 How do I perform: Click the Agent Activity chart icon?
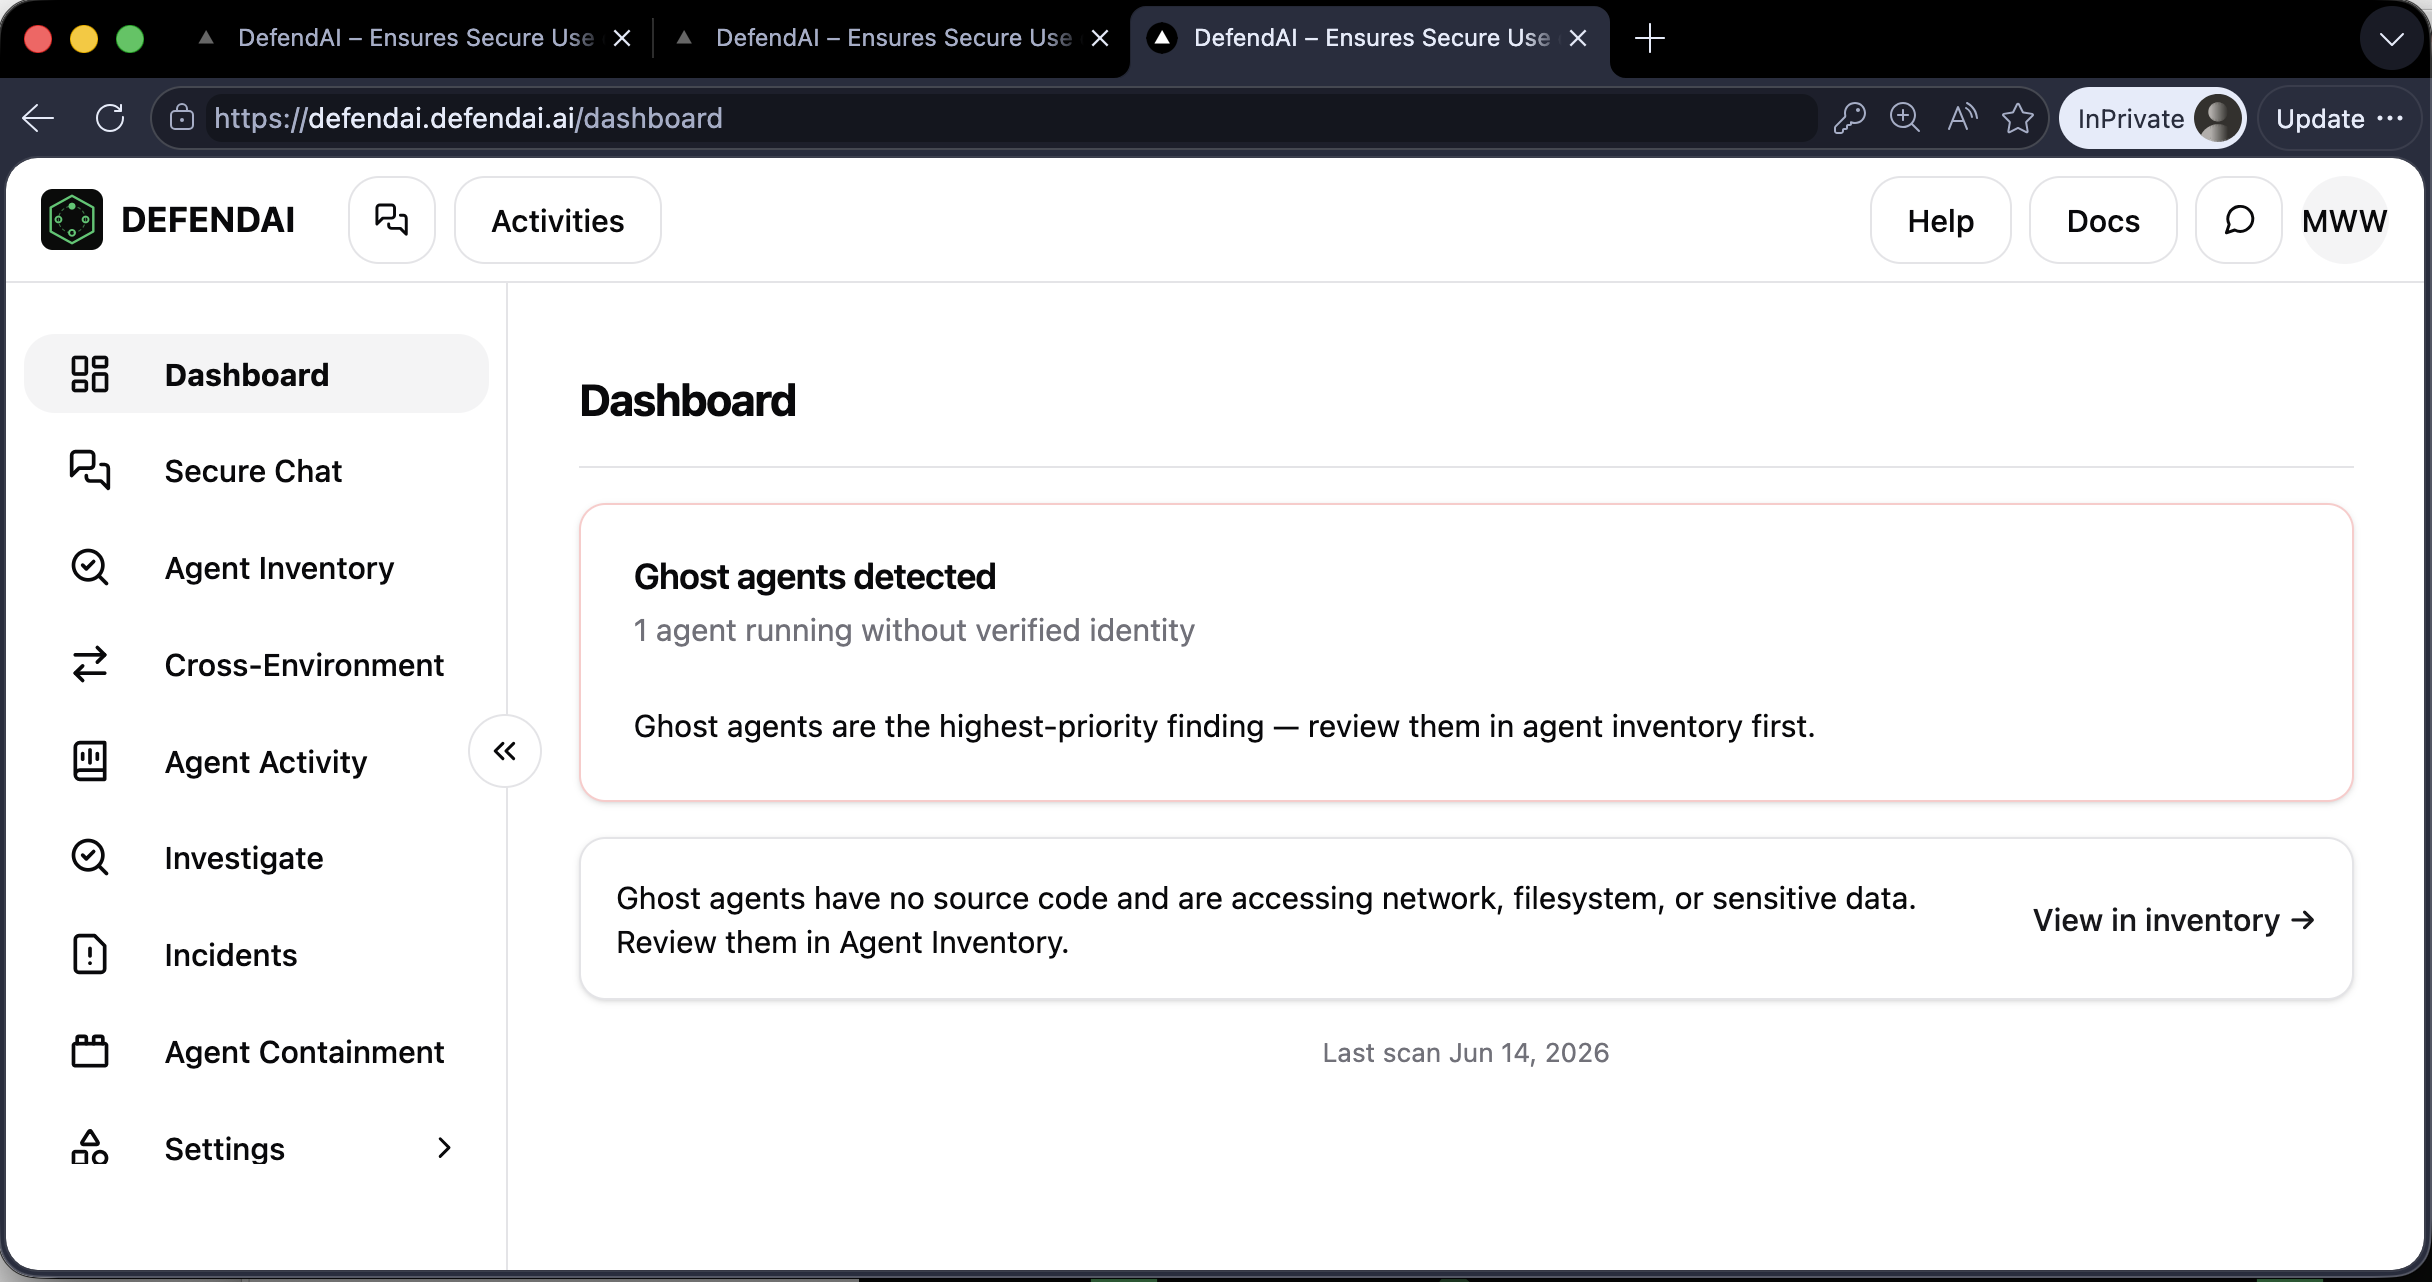tap(90, 761)
